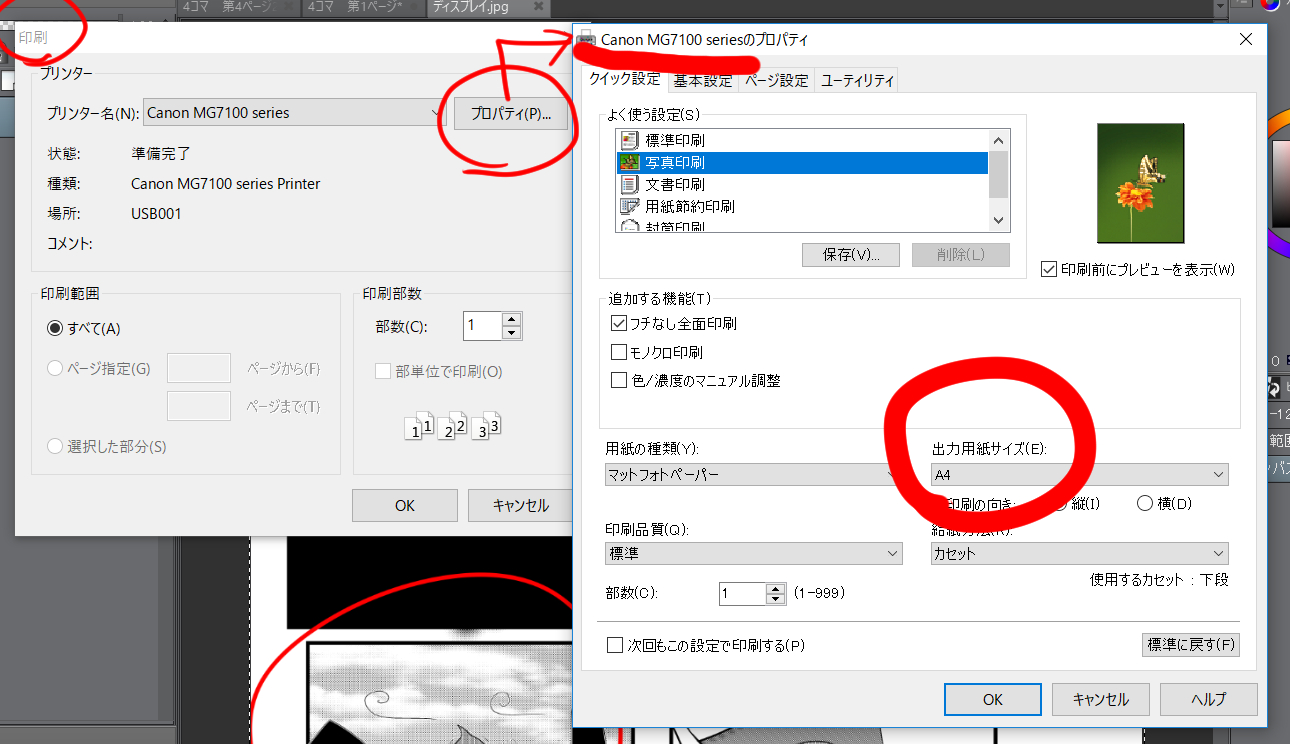1290x744 pixels.
Task: Click キャンセル in the 印刷 dialog
Action: (520, 505)
